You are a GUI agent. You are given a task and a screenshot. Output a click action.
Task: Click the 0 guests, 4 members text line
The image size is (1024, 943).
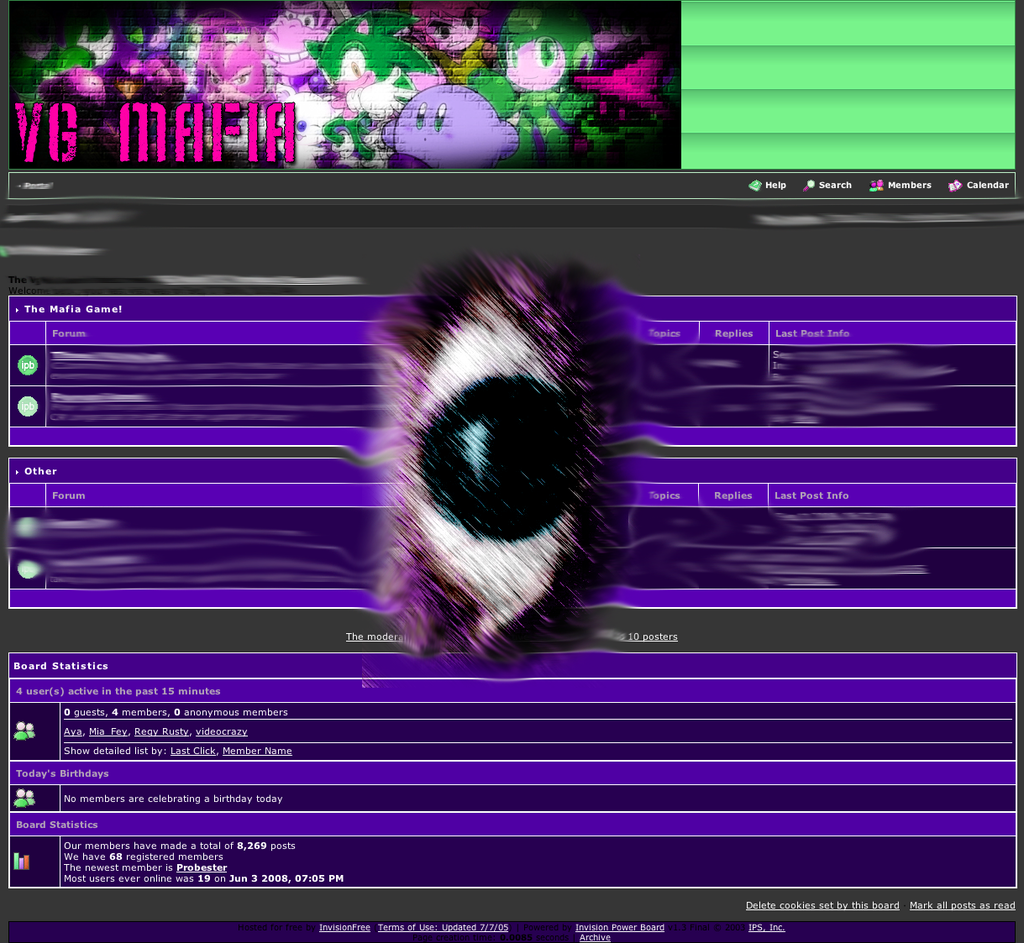click(x=176, y=712)
